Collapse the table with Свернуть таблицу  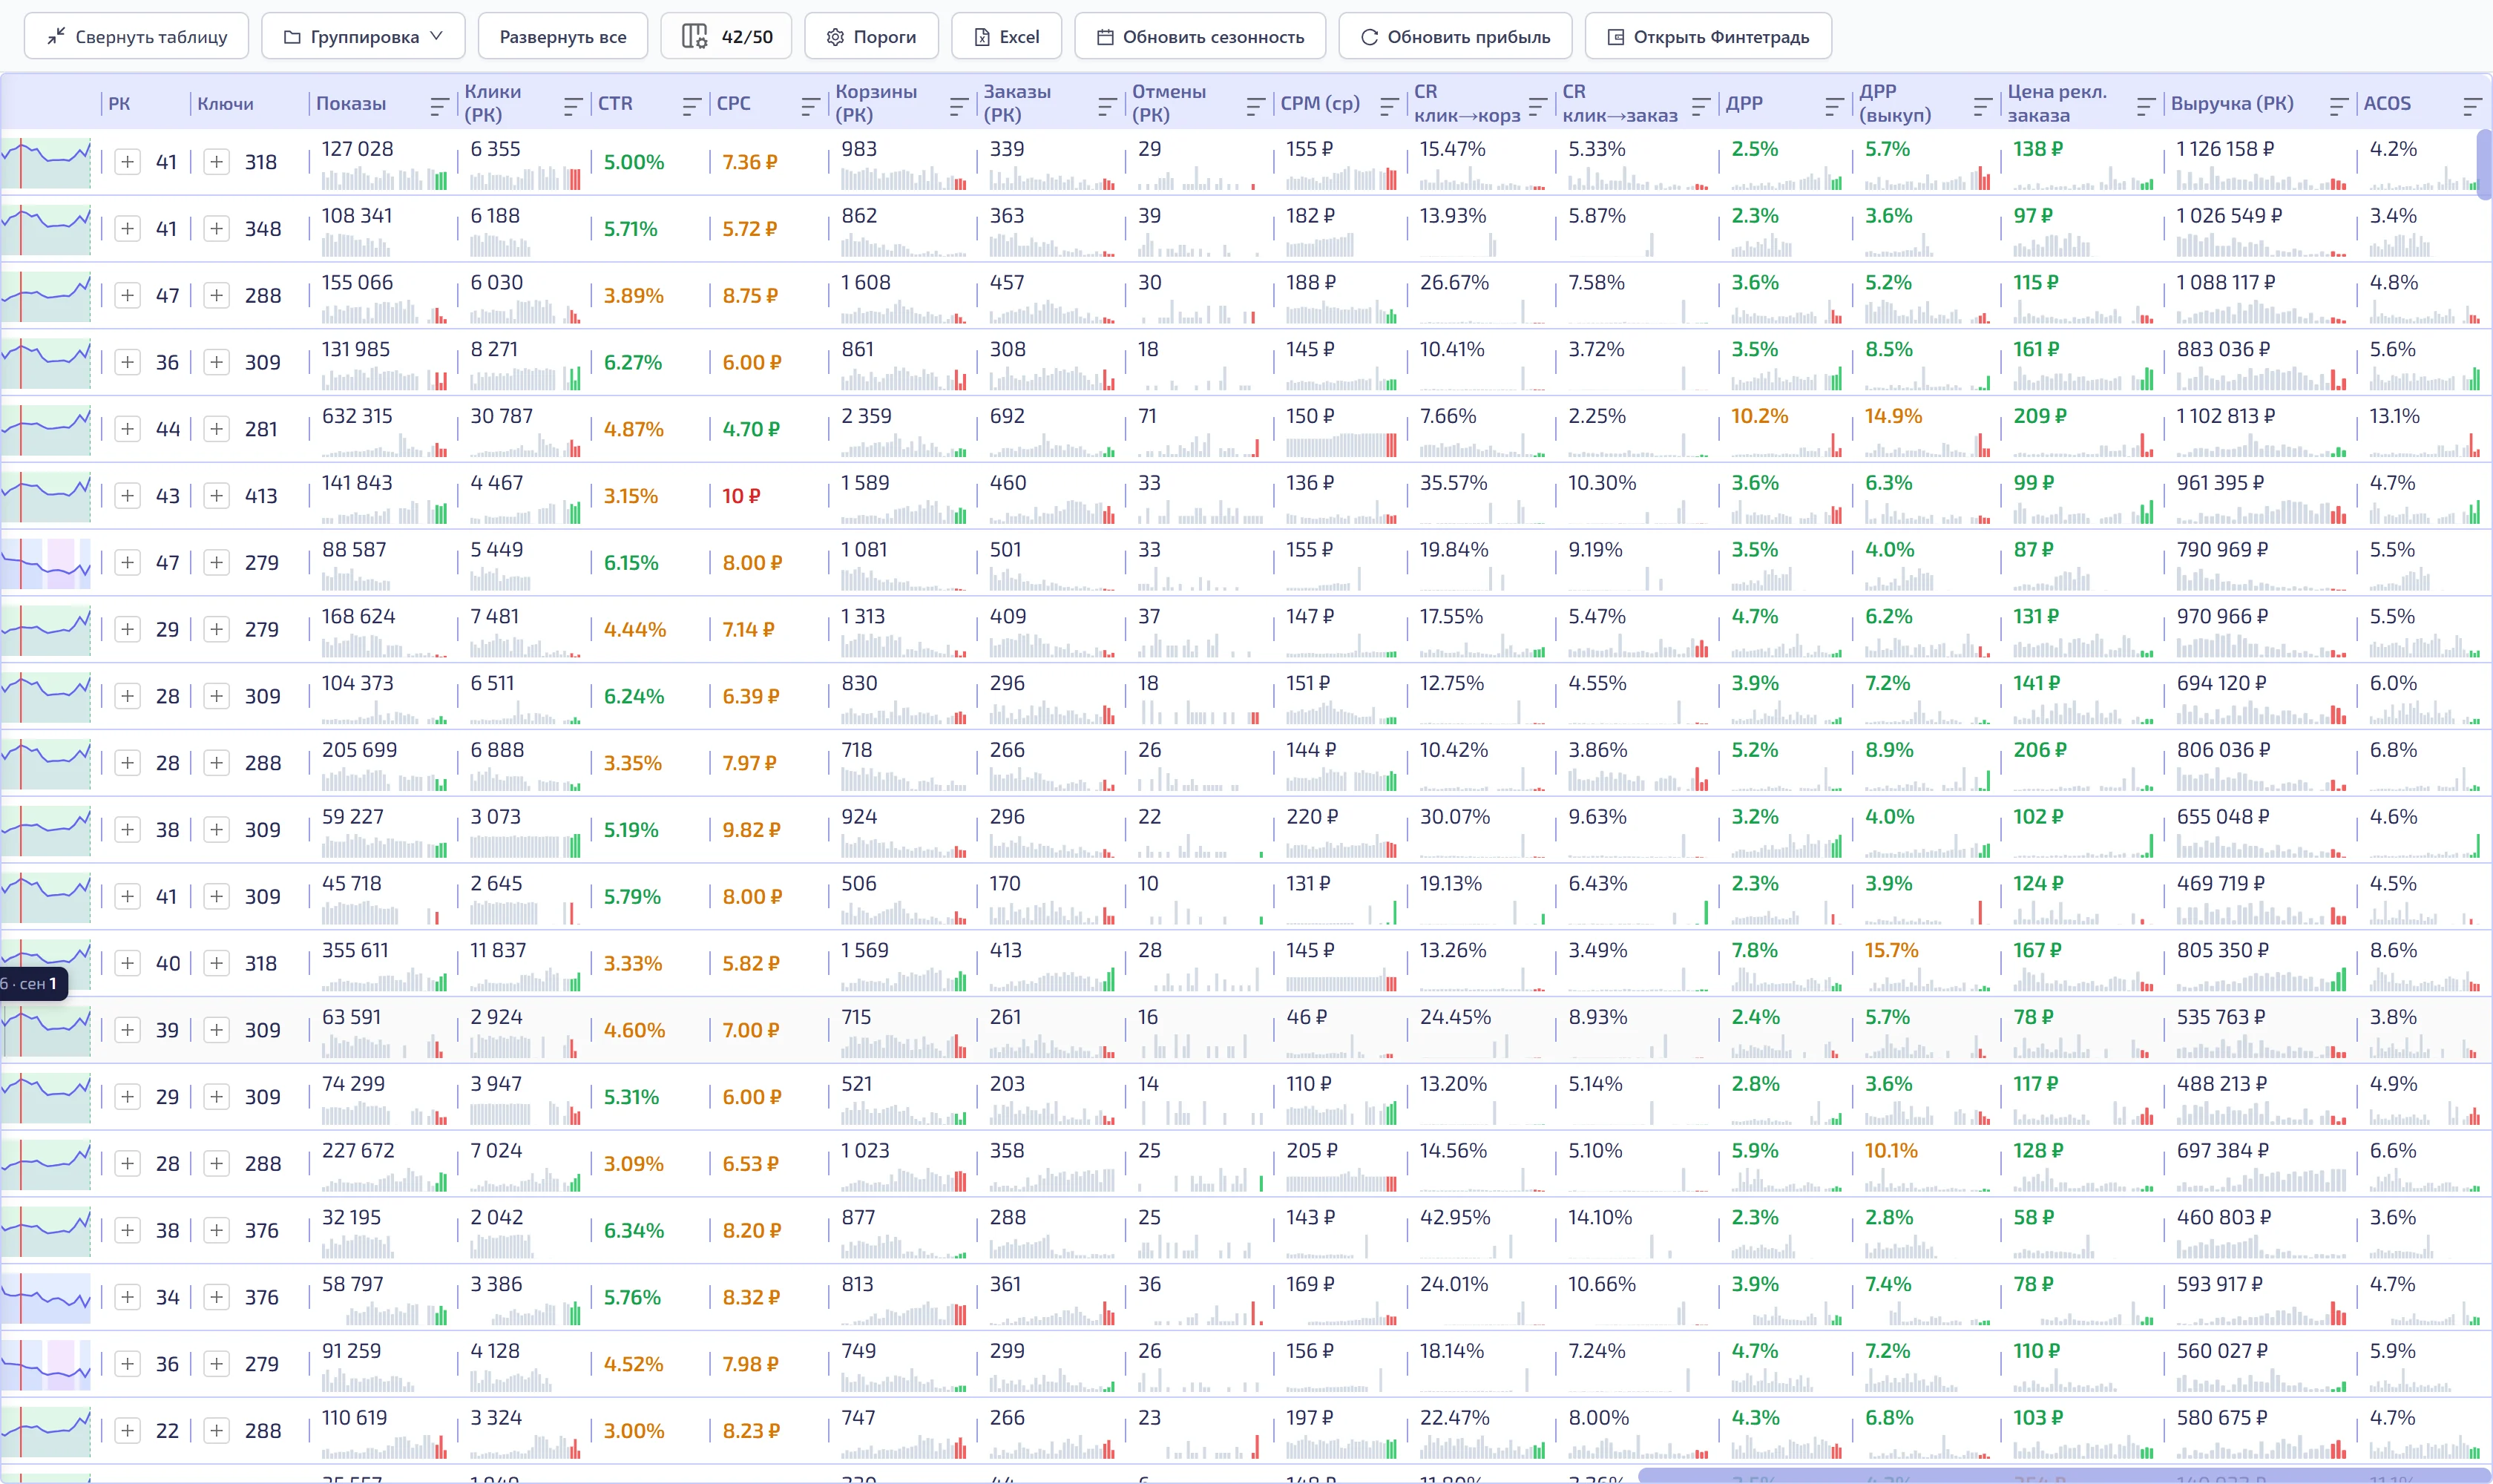pyautogui.click(x=136, y=37)
